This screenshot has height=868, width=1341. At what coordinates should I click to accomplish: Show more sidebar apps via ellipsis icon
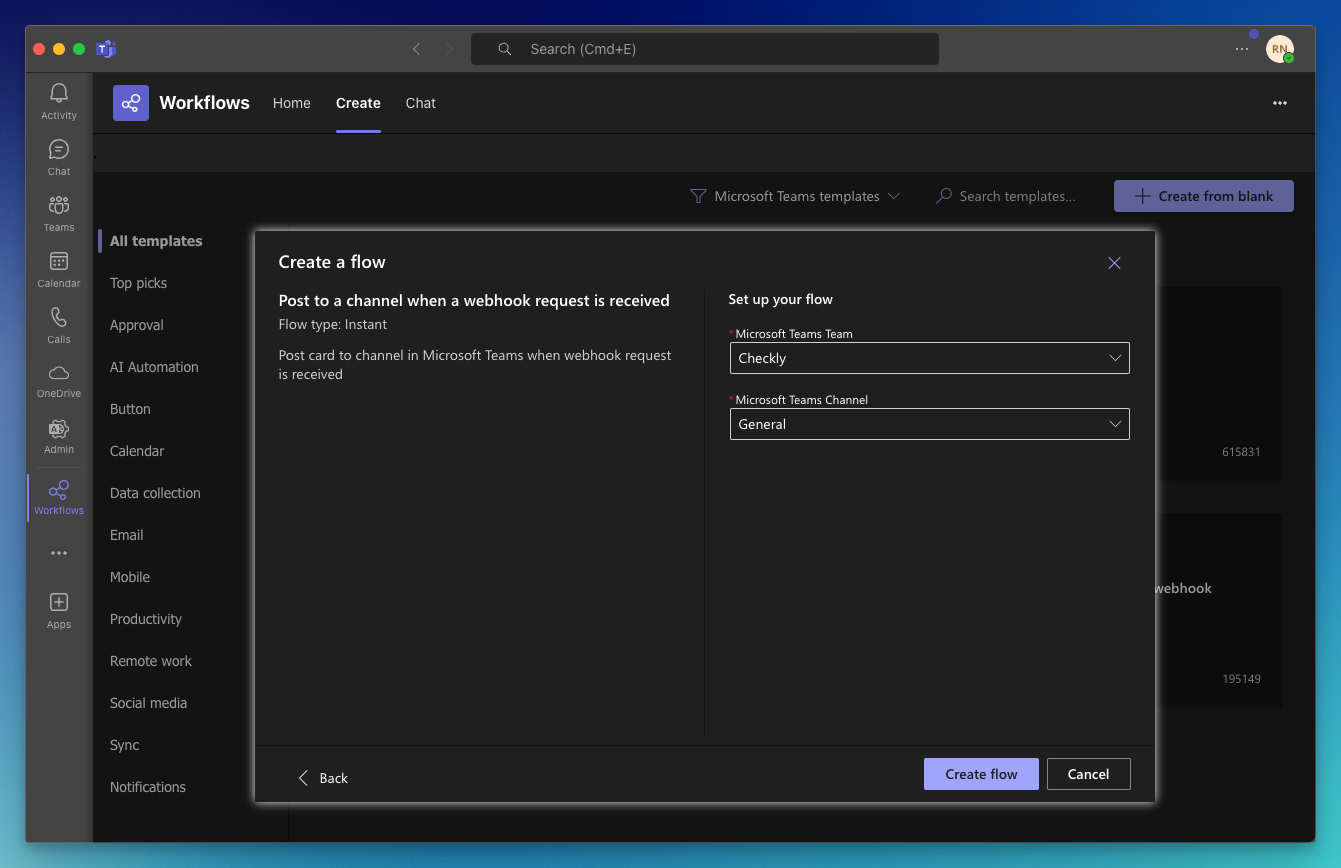tap(58, 552)
